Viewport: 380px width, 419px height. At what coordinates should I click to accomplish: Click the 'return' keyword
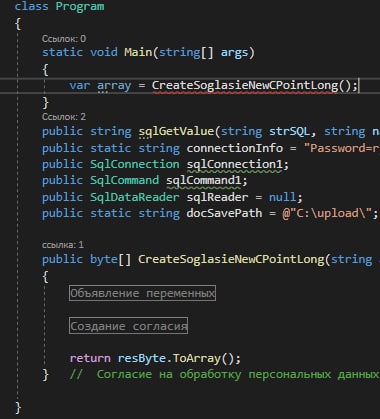point(90,359)
